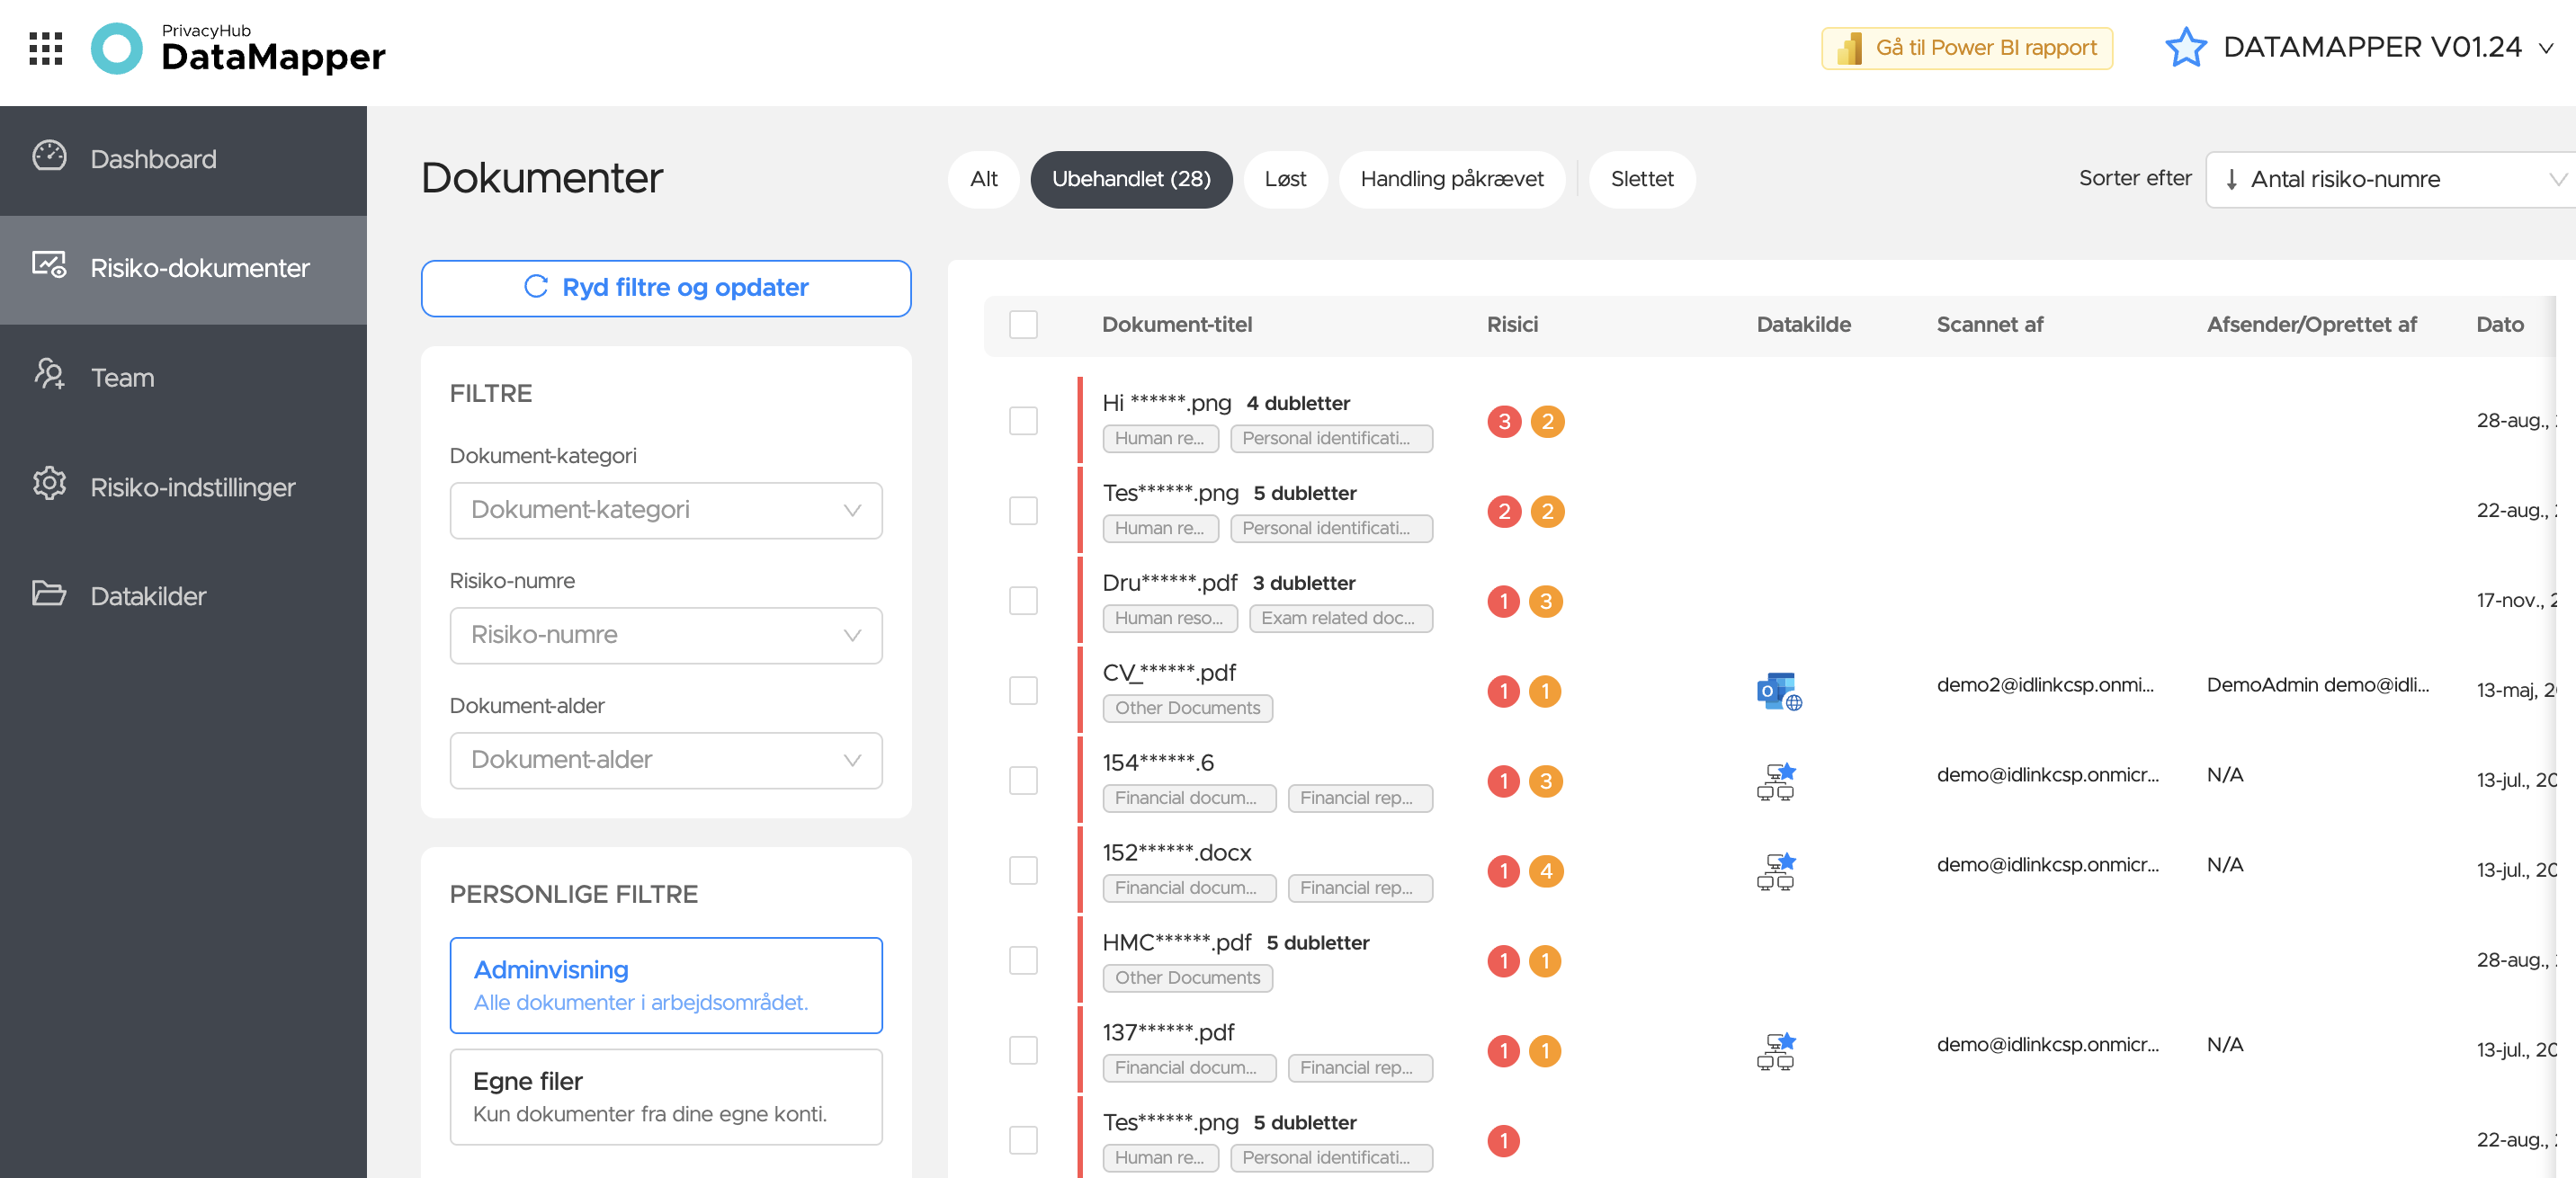Toggle the select-all documents checkbox

[x=1023, y=325]
